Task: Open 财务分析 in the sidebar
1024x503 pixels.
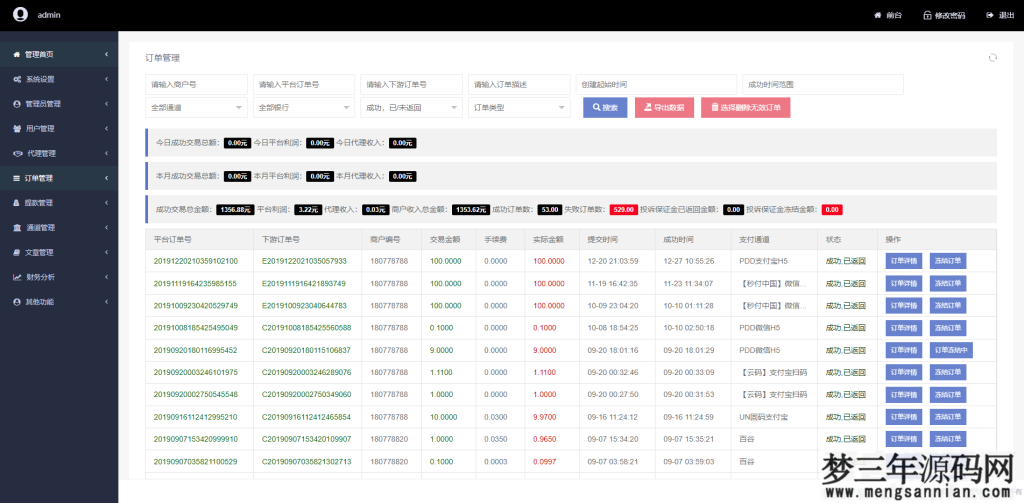Action: click(40, 276)
